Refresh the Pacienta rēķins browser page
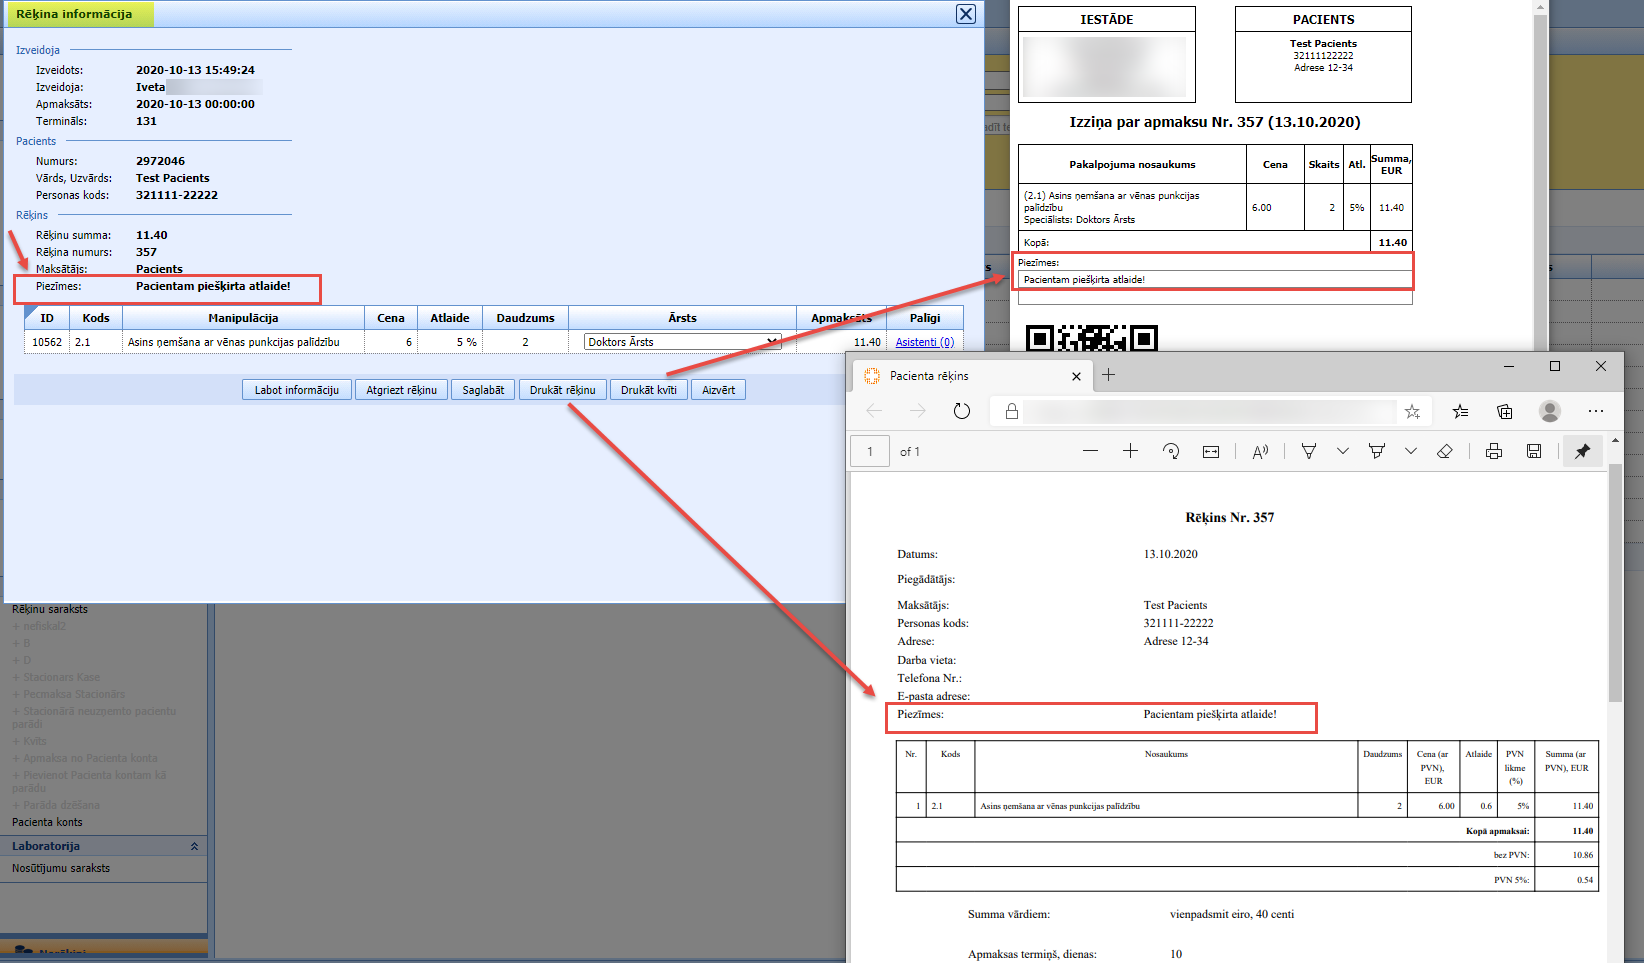The height and width of the screenshot is (963, 1644). pos(962,411)
